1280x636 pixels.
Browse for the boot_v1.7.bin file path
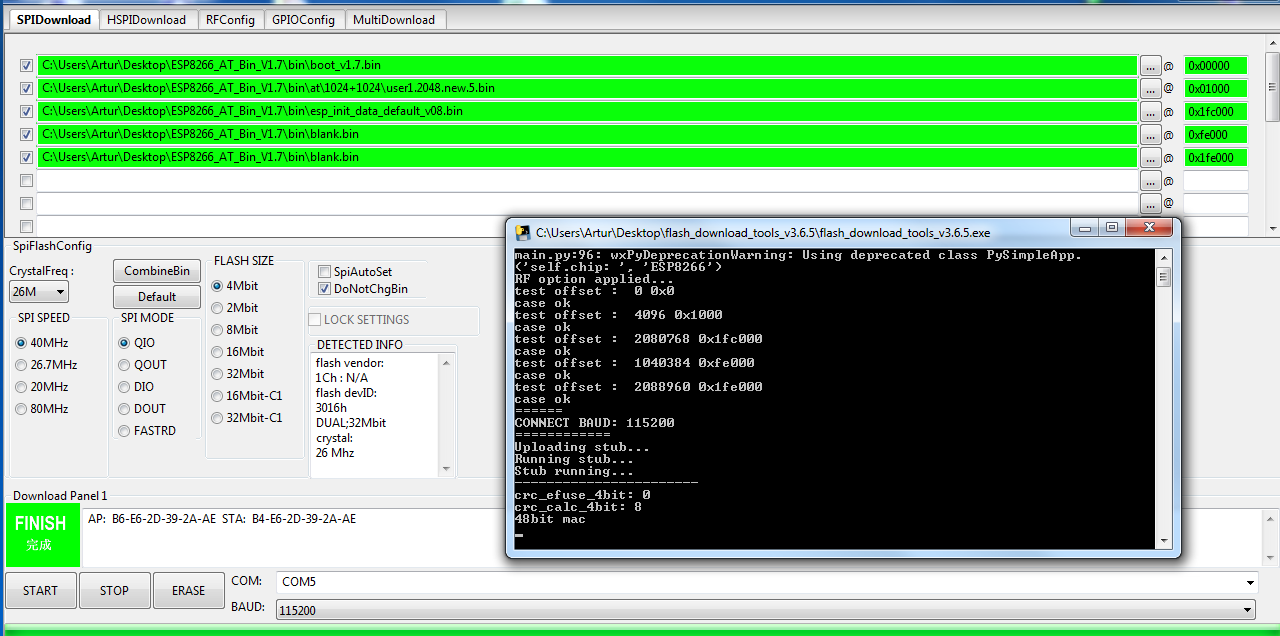pos(1150,66)
